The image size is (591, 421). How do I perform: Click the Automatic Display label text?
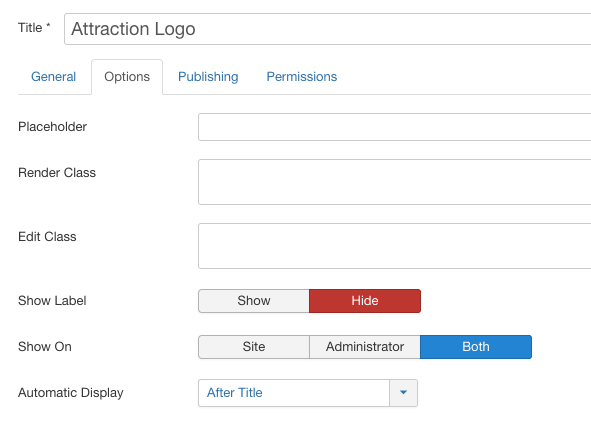point(70,393)
